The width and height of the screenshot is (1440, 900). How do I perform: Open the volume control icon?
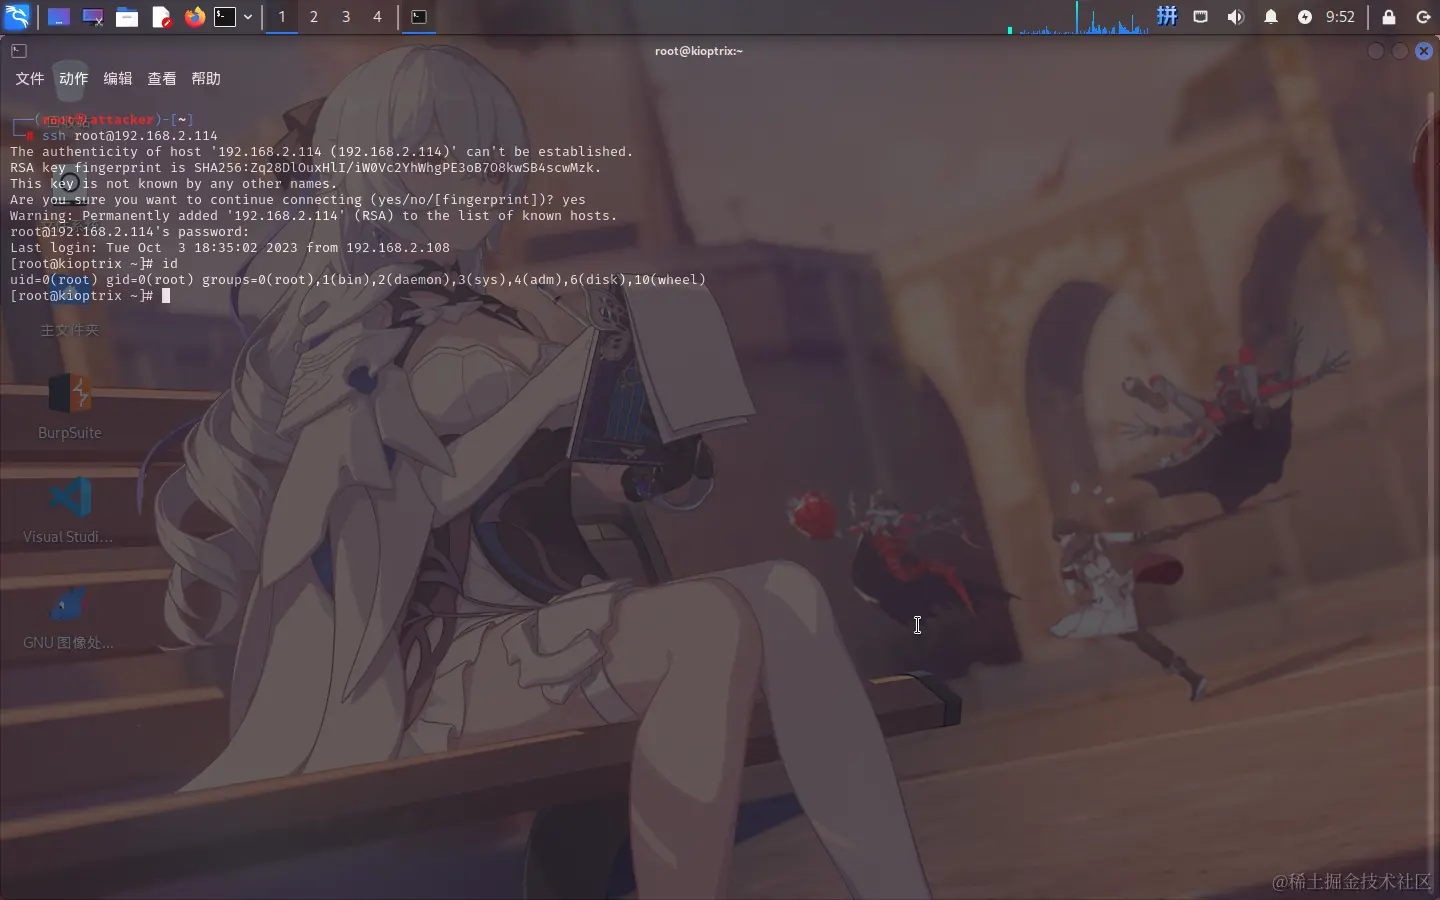[x=1236, y=17]
